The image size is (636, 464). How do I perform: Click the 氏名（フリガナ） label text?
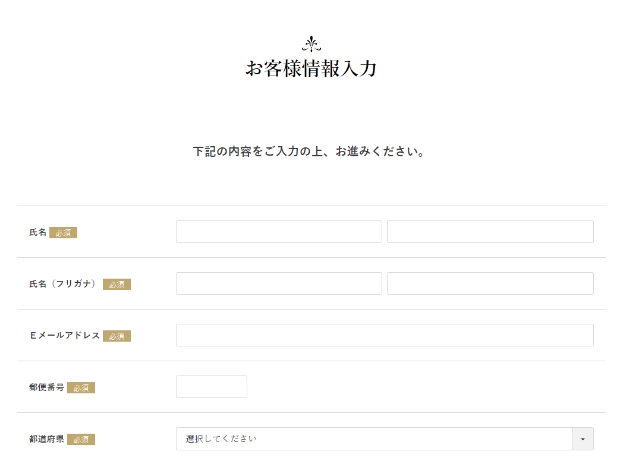coord(63,284)
